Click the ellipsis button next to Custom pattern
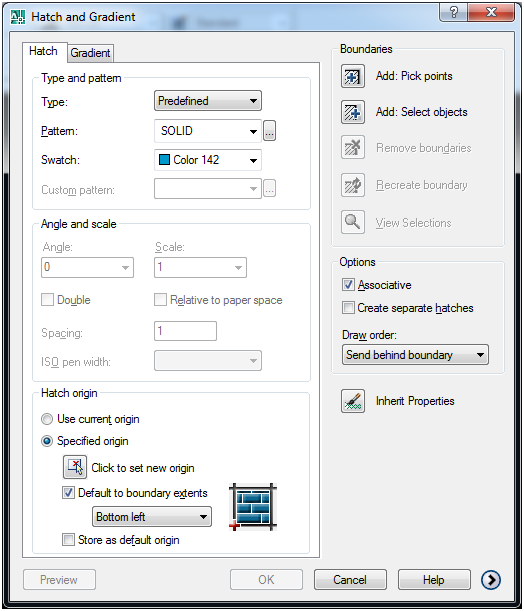 tap(269, 189)
